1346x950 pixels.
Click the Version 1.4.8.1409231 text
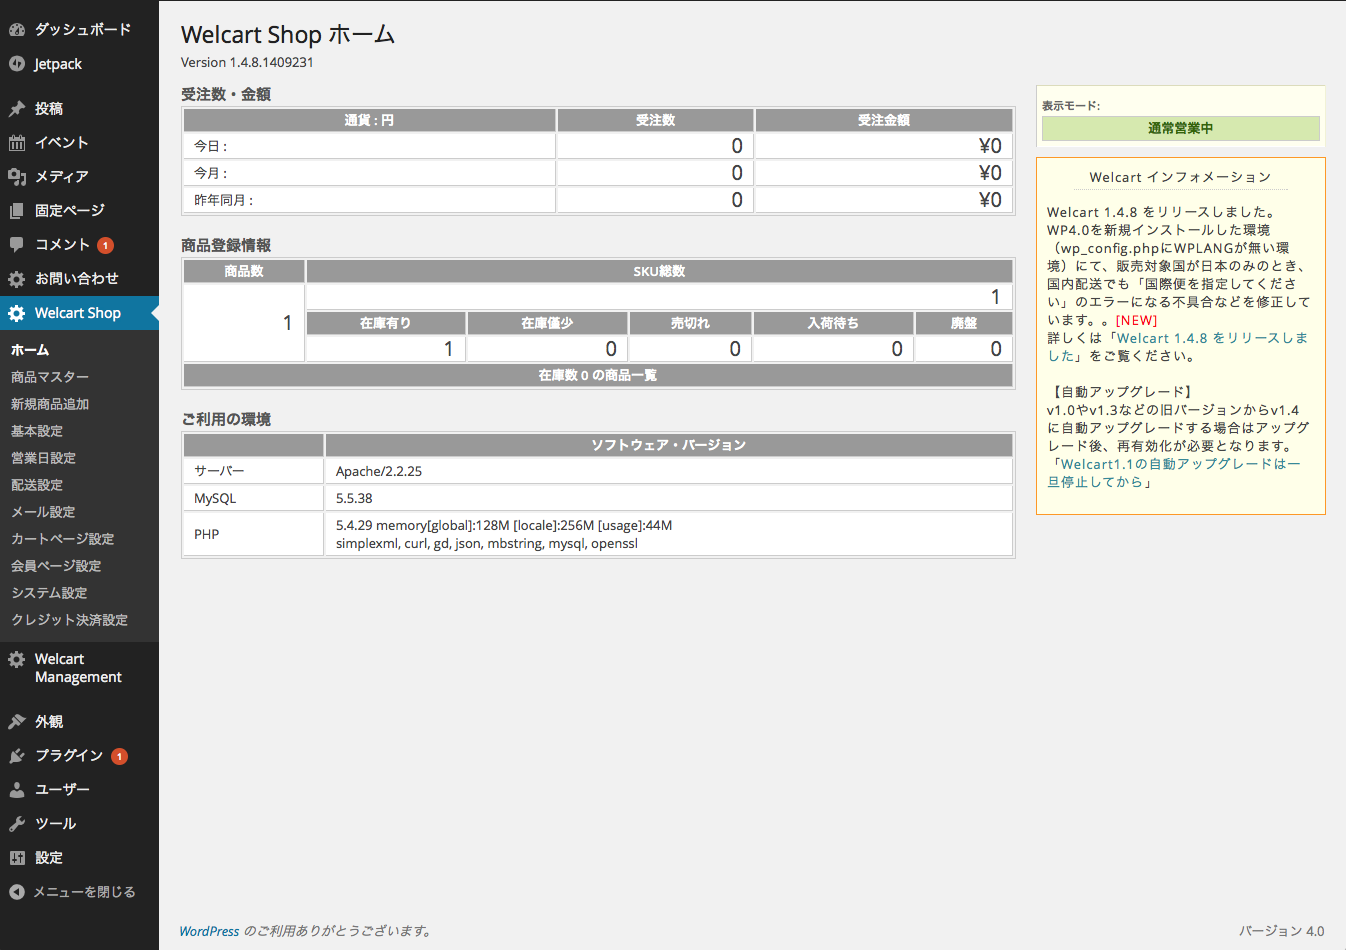tap(247, 62)
